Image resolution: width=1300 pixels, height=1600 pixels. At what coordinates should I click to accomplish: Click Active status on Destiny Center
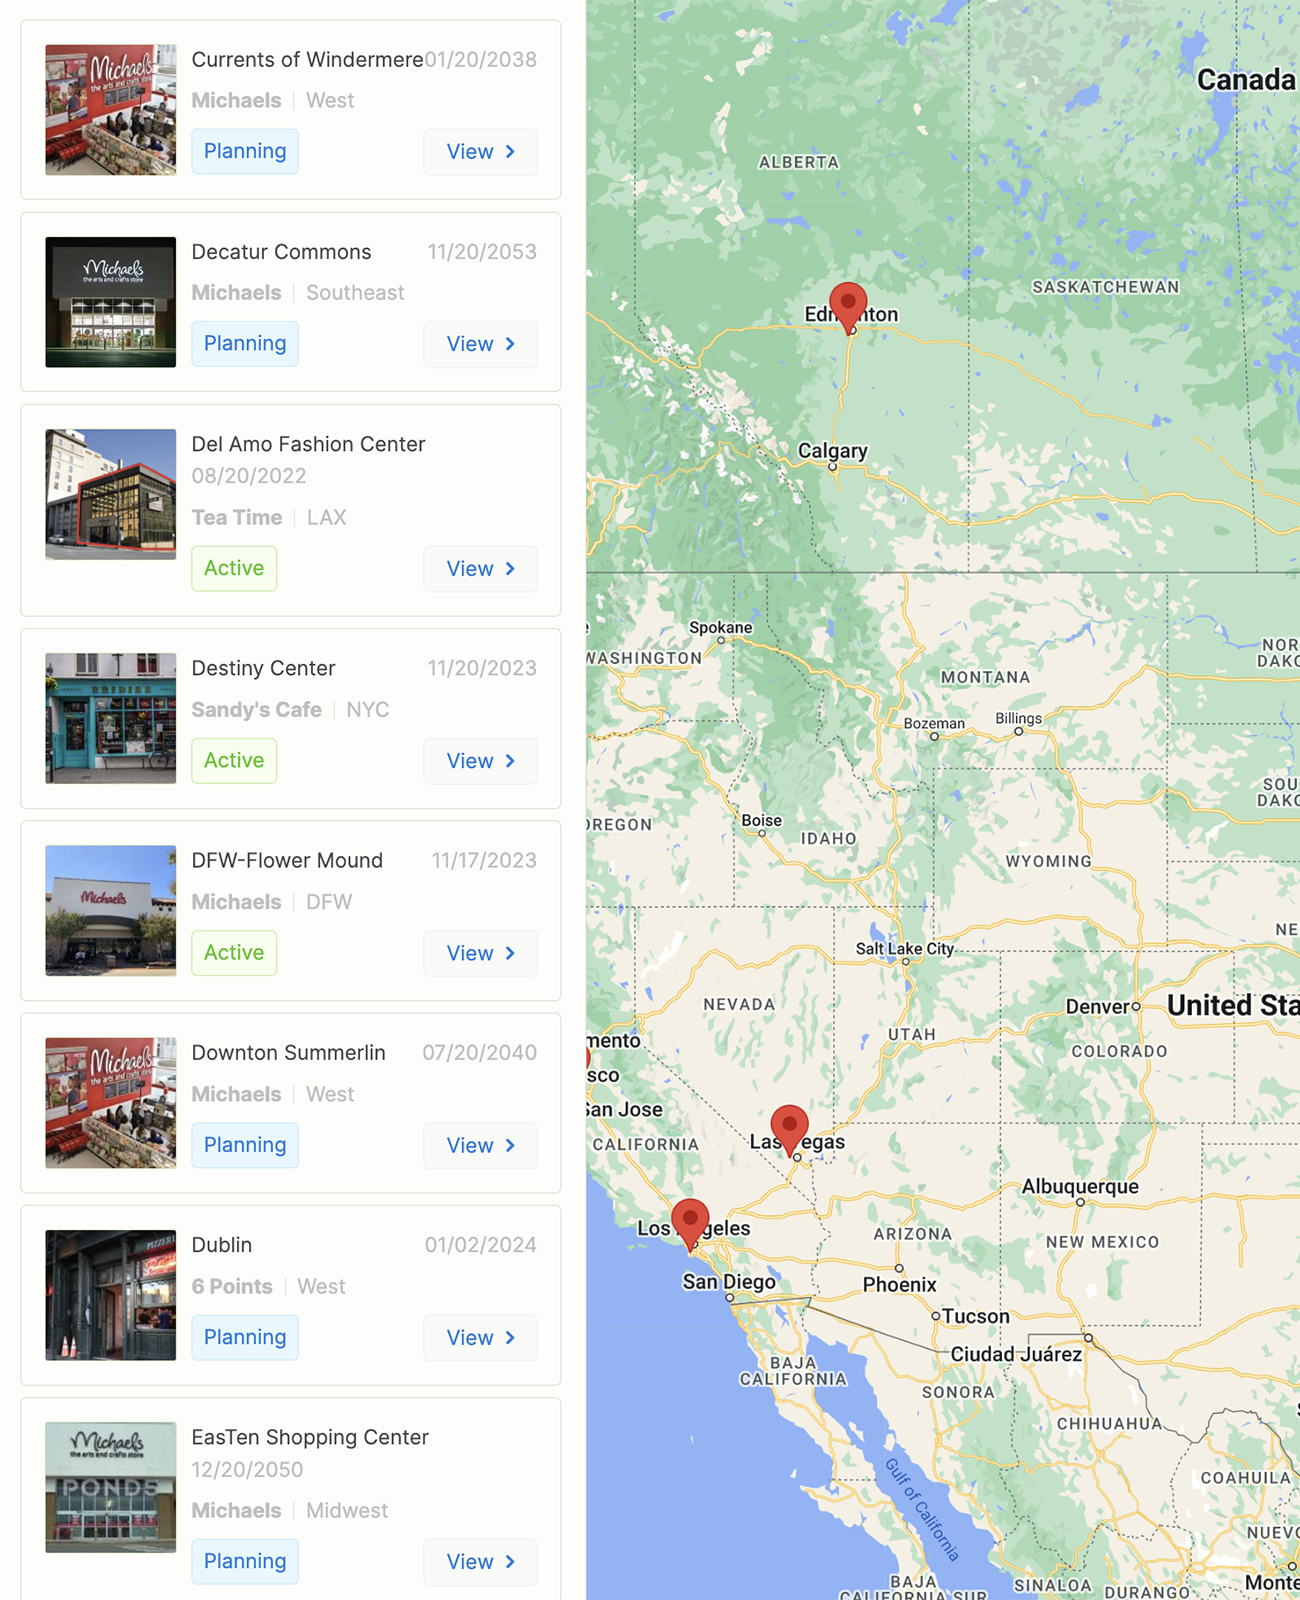click(x=234, y=761)
